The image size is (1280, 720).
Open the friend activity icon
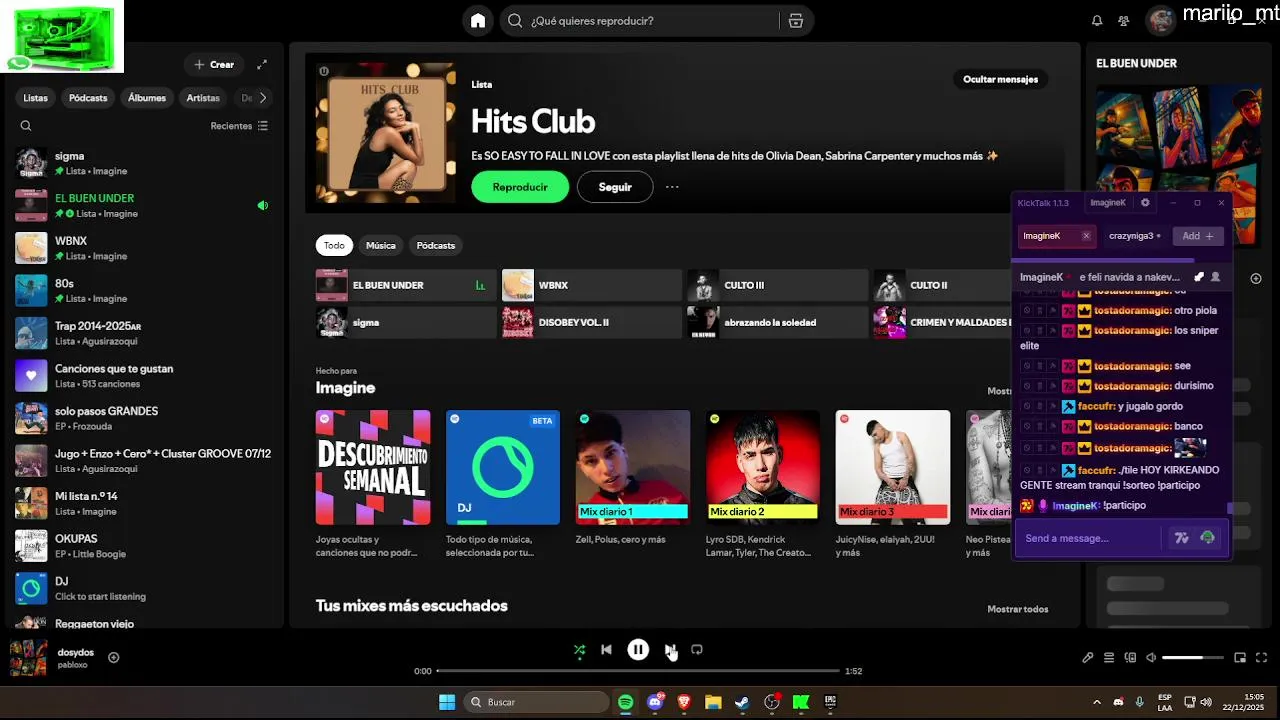tap(1124, 20)
